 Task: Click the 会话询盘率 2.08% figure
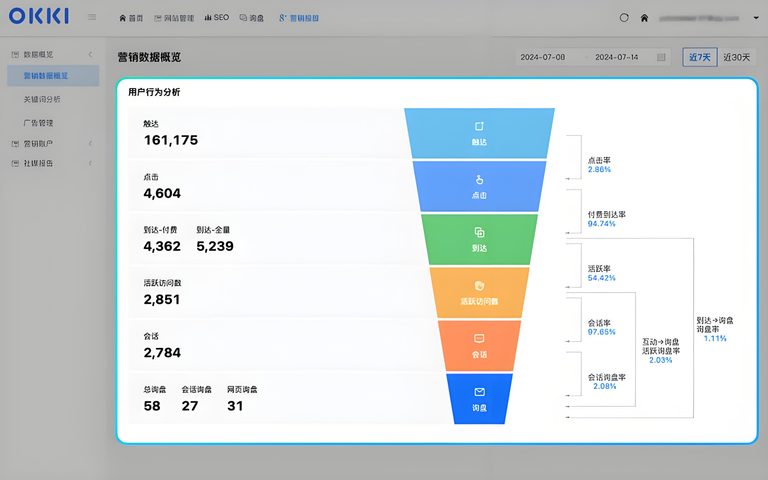605,386
